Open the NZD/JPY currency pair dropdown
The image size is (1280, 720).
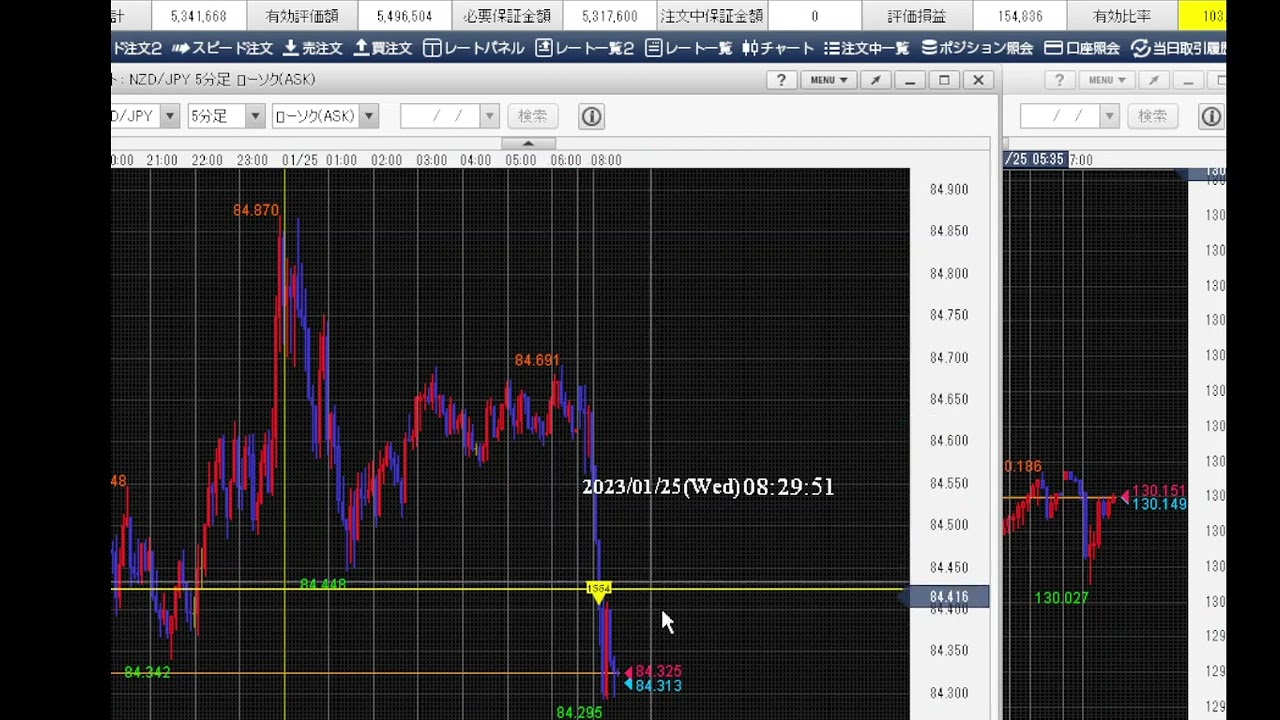click(x=169, y=116)
